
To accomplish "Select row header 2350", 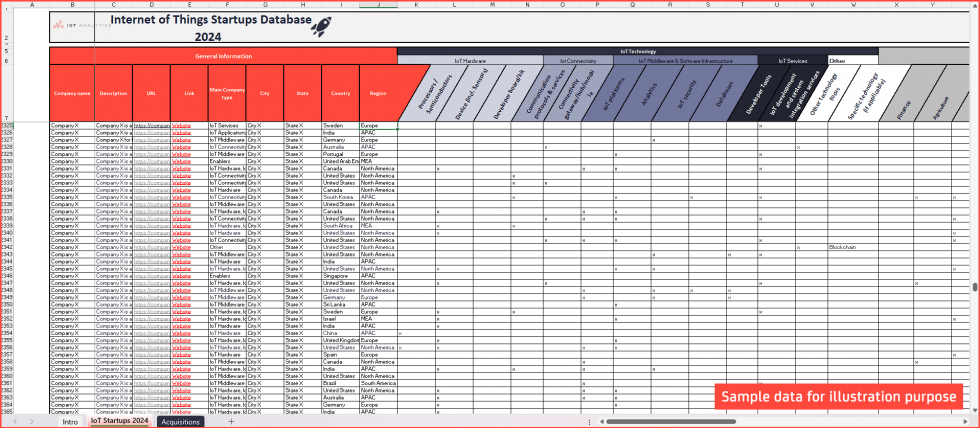I will (7, 304).
